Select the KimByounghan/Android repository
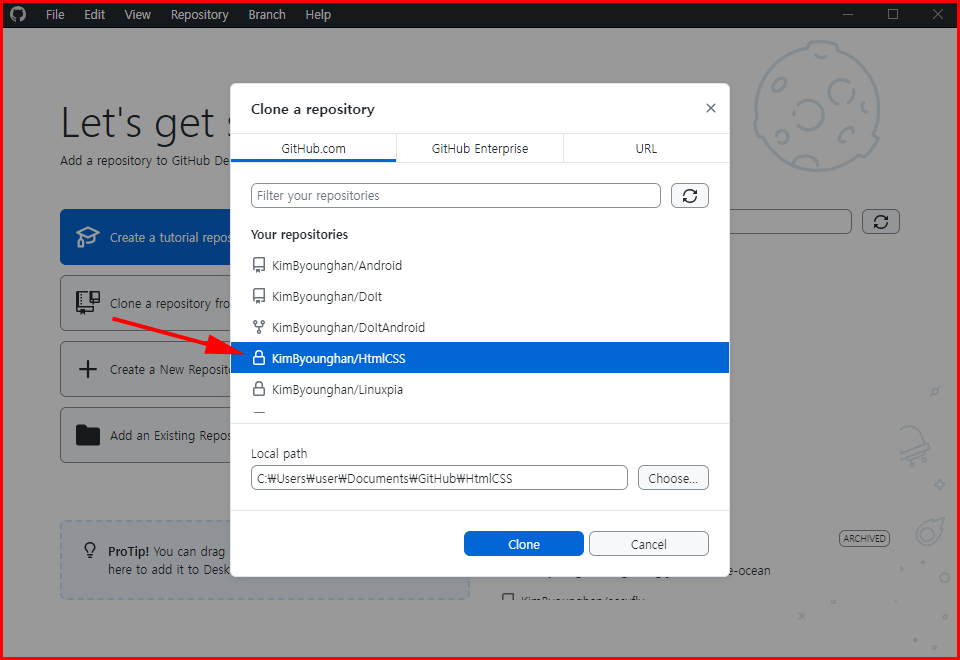 pyautogui.click(x=479, y=265)
